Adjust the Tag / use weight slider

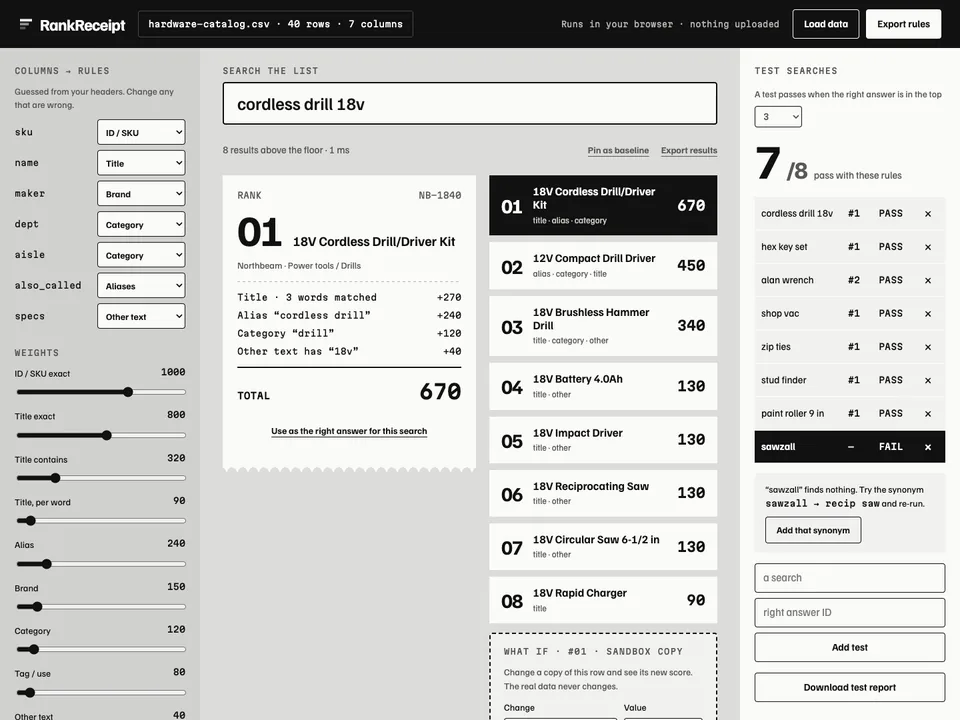coord(101,692)
